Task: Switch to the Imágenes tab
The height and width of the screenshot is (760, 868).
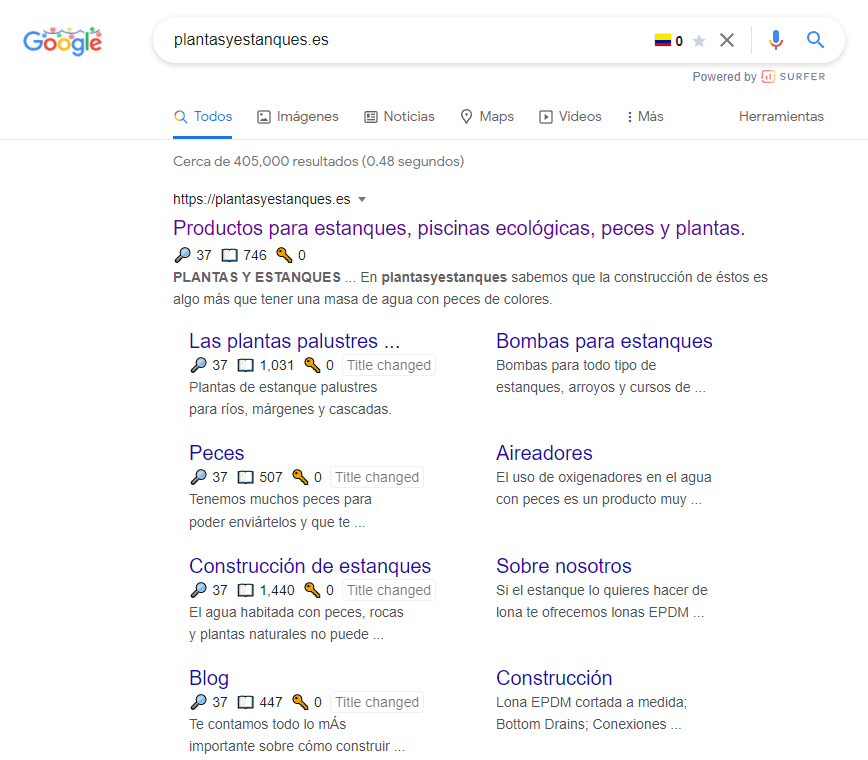Action: pyautogui.click(x=298, y=117)
